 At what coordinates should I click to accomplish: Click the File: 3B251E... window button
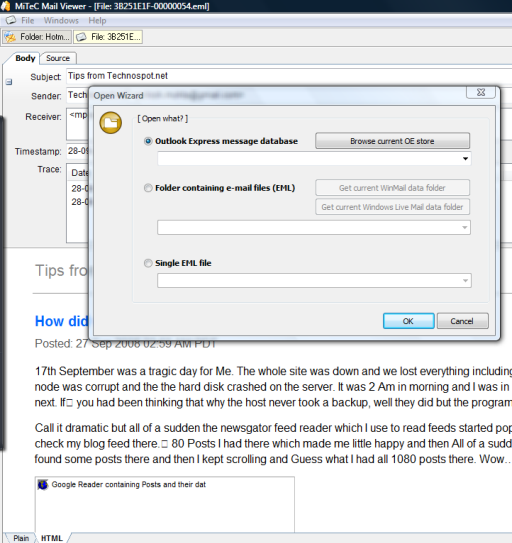tap(108, 37)
